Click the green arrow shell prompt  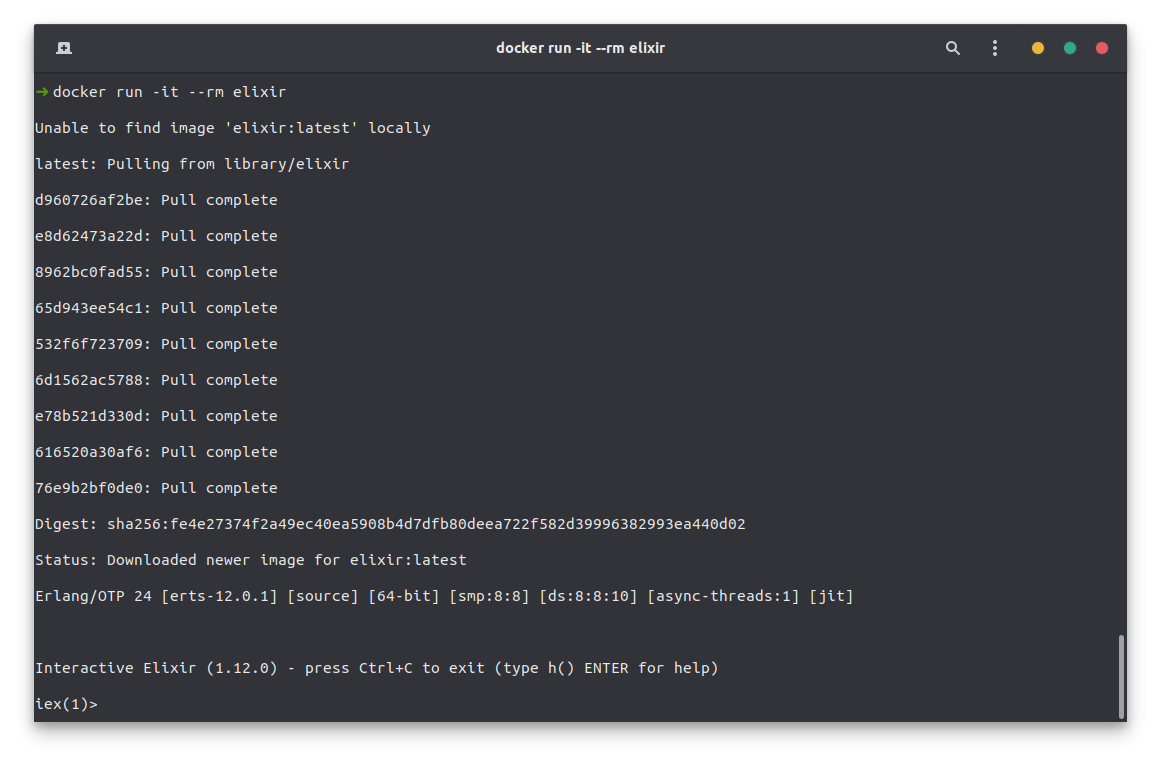pyautogui.click(x=42, y=92)
